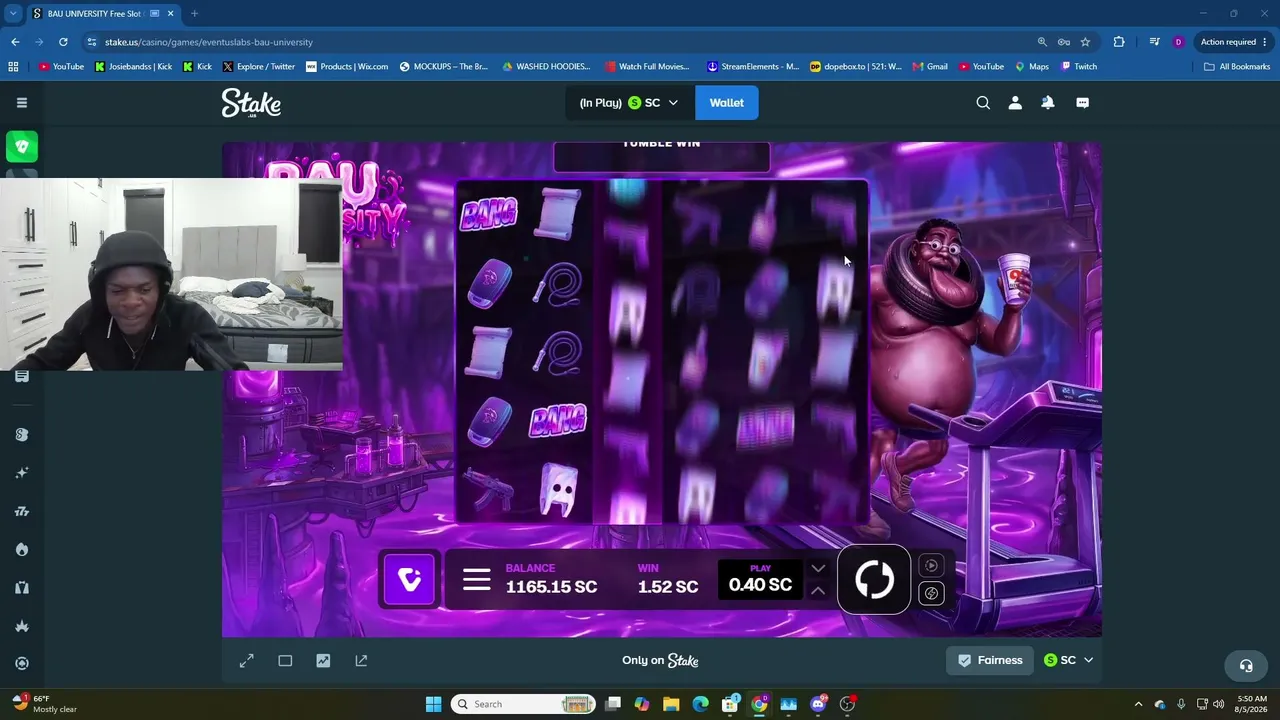Open the user profile menu

coord(1015,103)
